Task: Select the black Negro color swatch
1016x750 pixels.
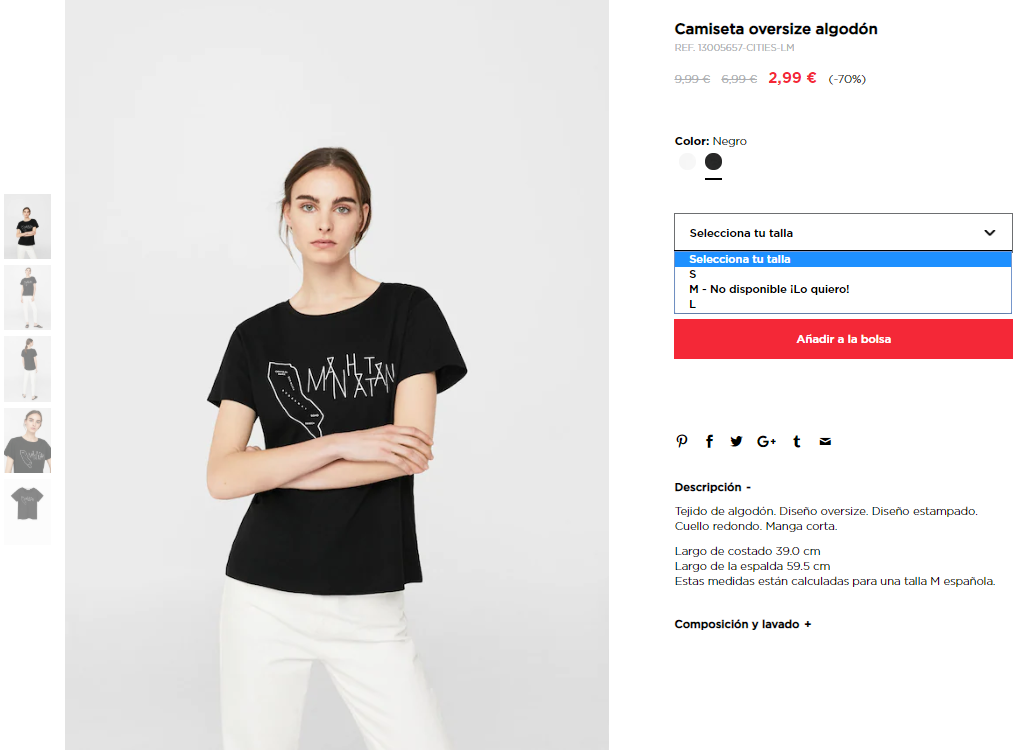Action: (x=713, y=161)
